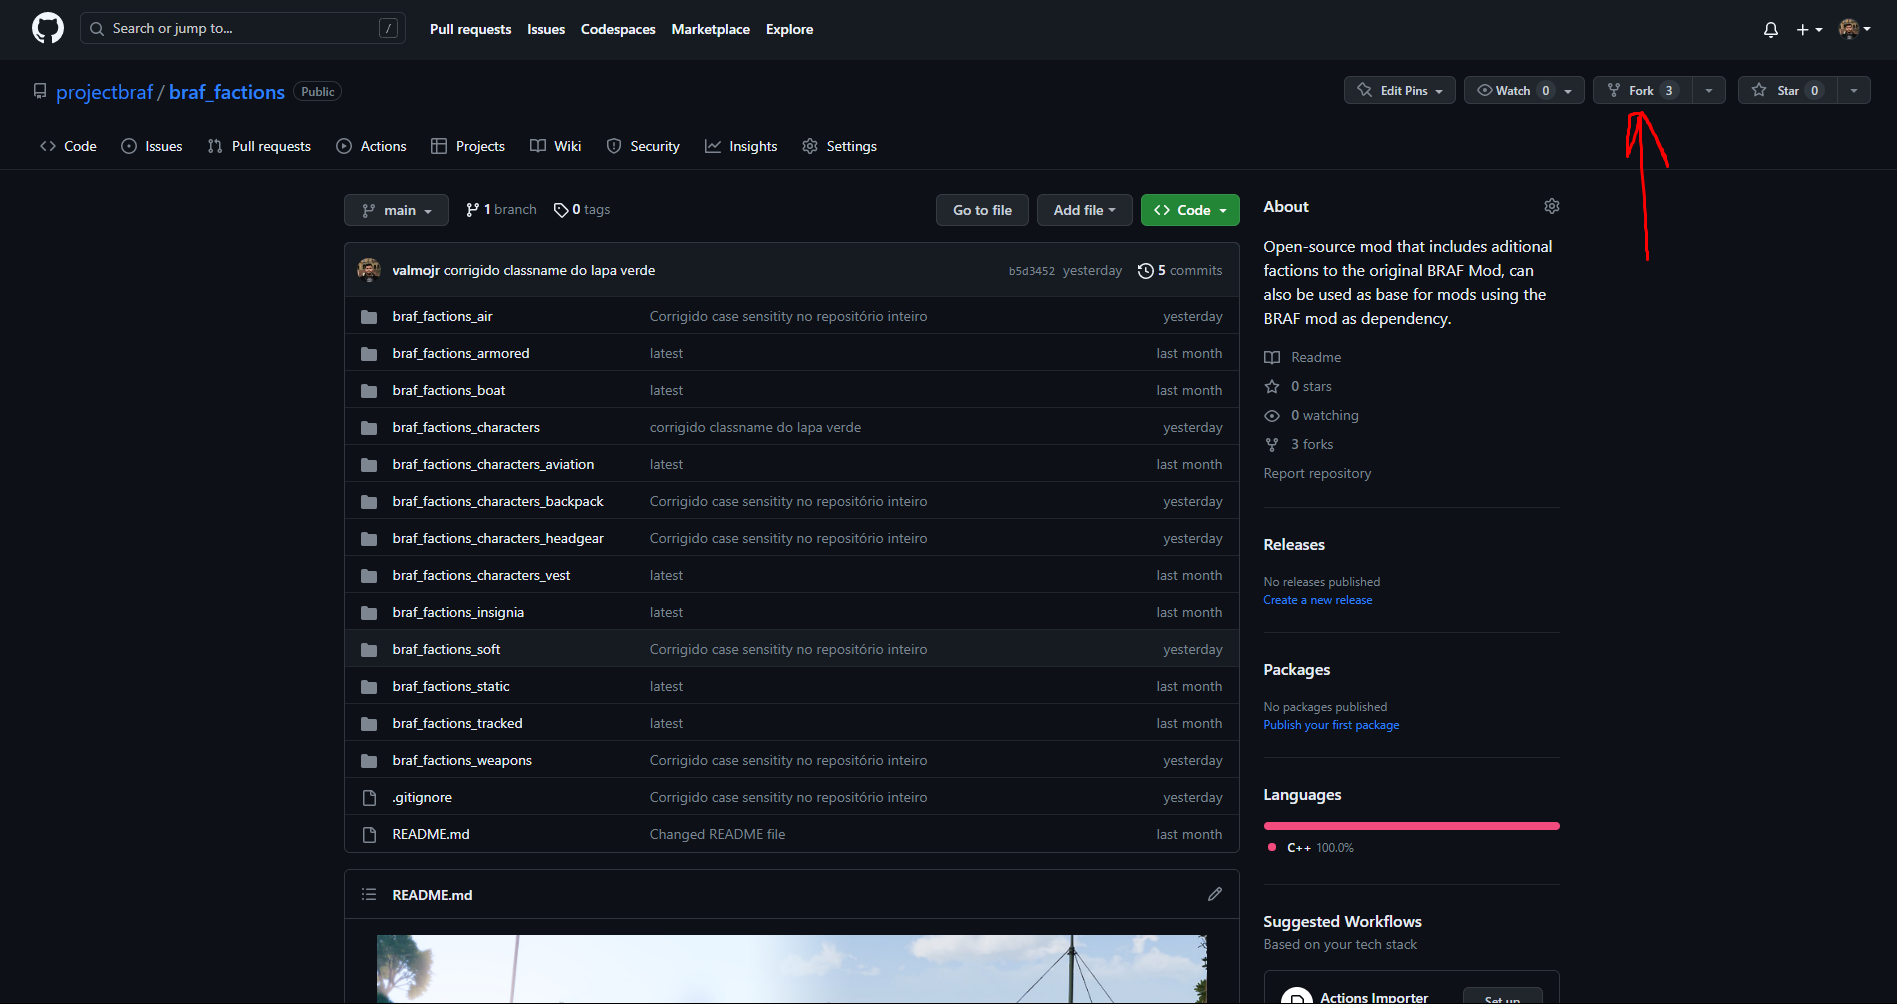Click Report repository link
Image resolution: width=1897 pixels, height=1004 pixels.
click(1317, 473)
